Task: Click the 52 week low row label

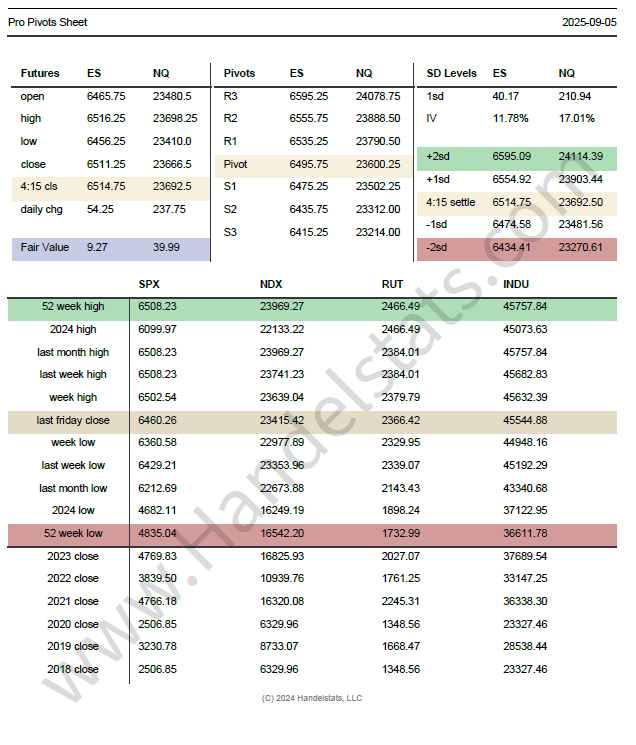Action: tap(74, 533)
